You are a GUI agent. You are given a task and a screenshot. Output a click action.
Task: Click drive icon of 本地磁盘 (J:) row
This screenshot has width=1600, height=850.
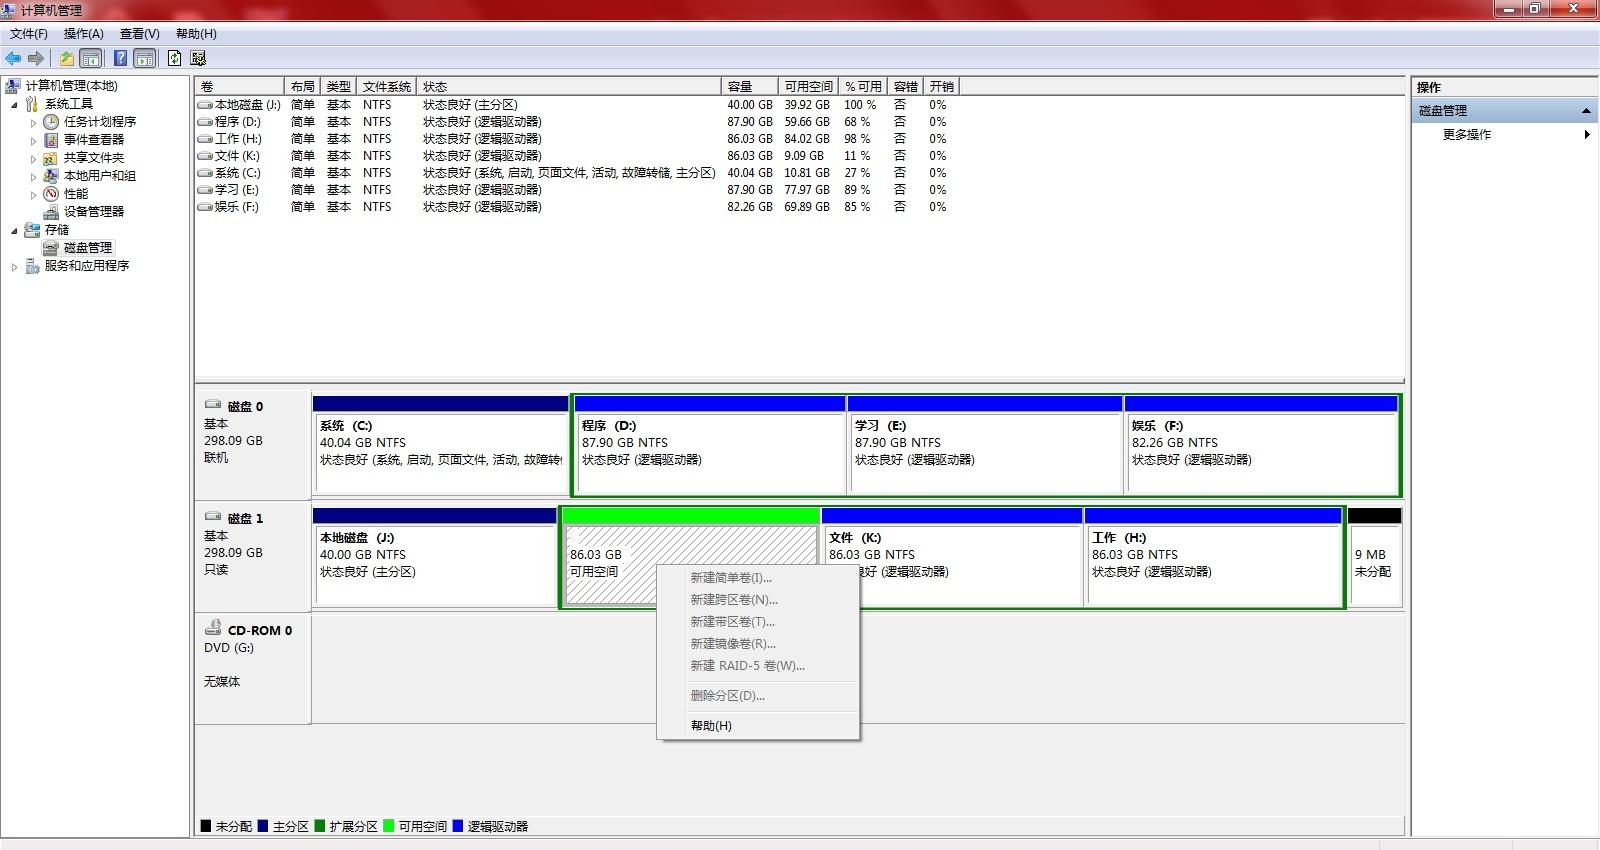tap(205, 105)
